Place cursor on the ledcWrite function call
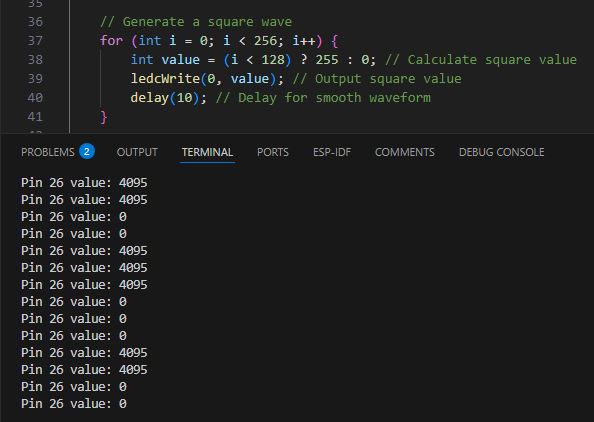Image resolution: width=594 pixels, height=422 pixels. click(165, 79)
